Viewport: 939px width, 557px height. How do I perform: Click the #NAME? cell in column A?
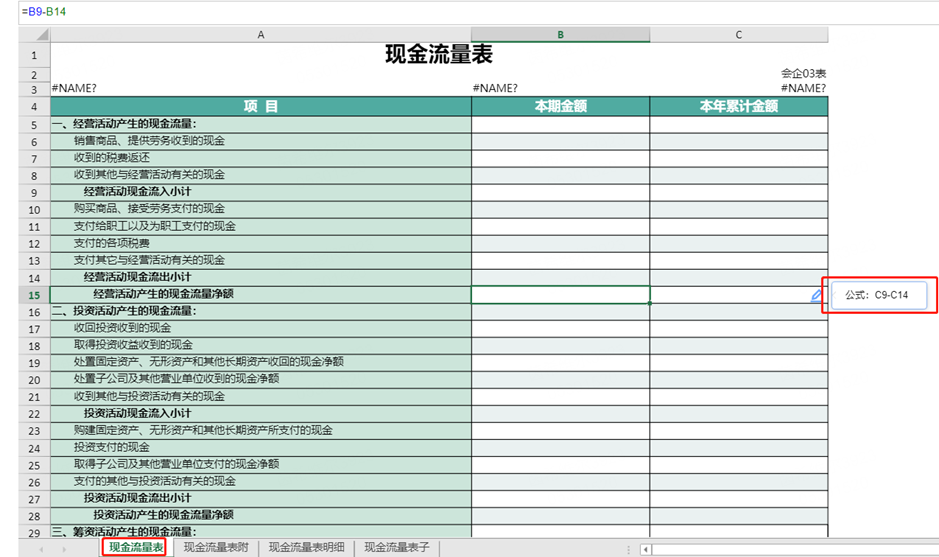pos(261,89)
